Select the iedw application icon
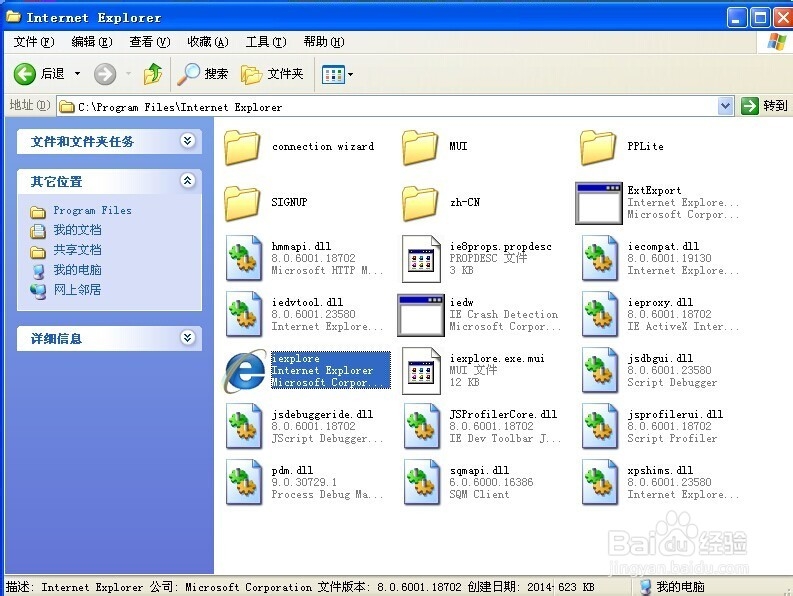 [x=421, y=315]
